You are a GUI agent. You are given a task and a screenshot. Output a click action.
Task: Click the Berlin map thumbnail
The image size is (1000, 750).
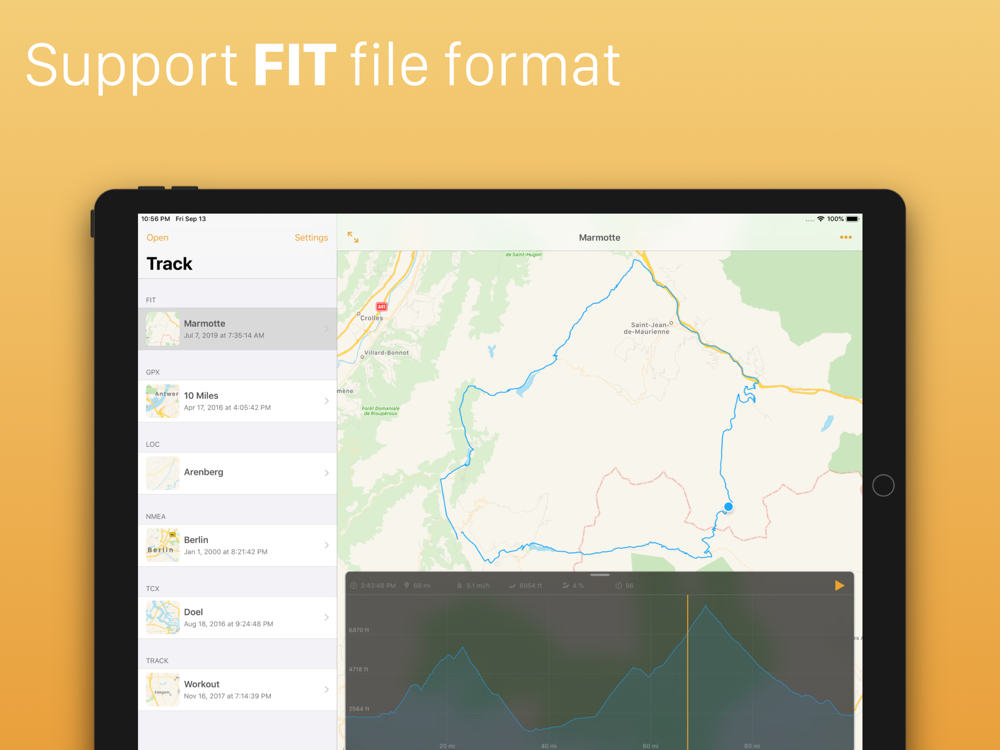163,545
